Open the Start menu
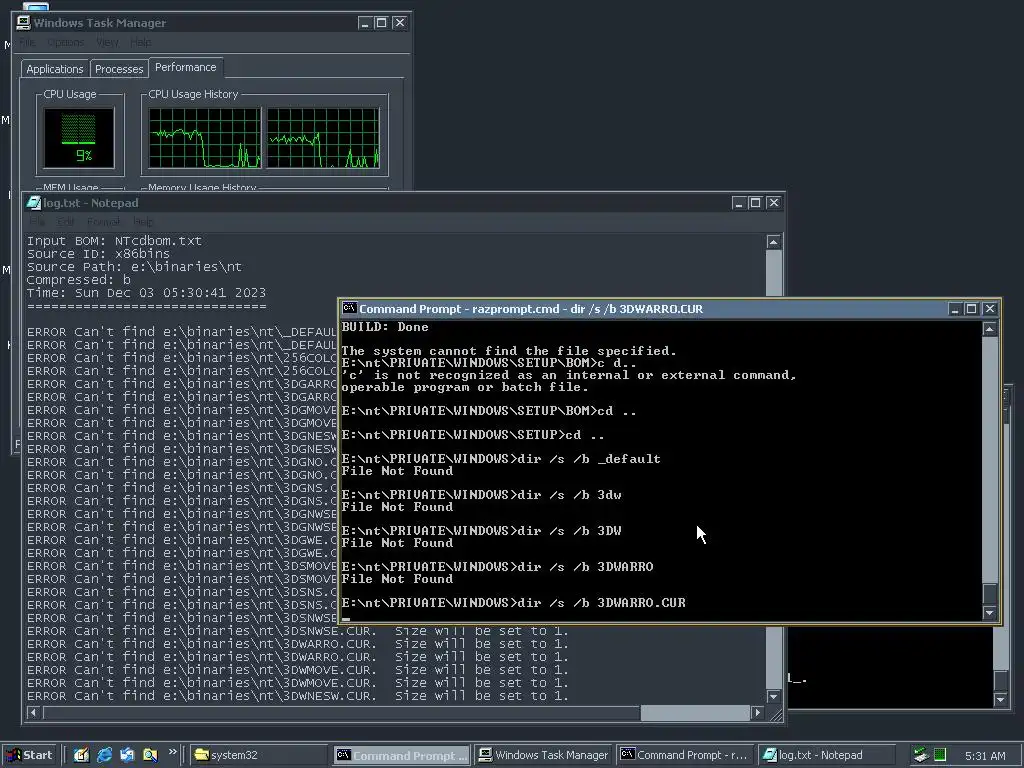Viewport: 1024px width, 768px height. pyautogui.click(x=29, y=755)
